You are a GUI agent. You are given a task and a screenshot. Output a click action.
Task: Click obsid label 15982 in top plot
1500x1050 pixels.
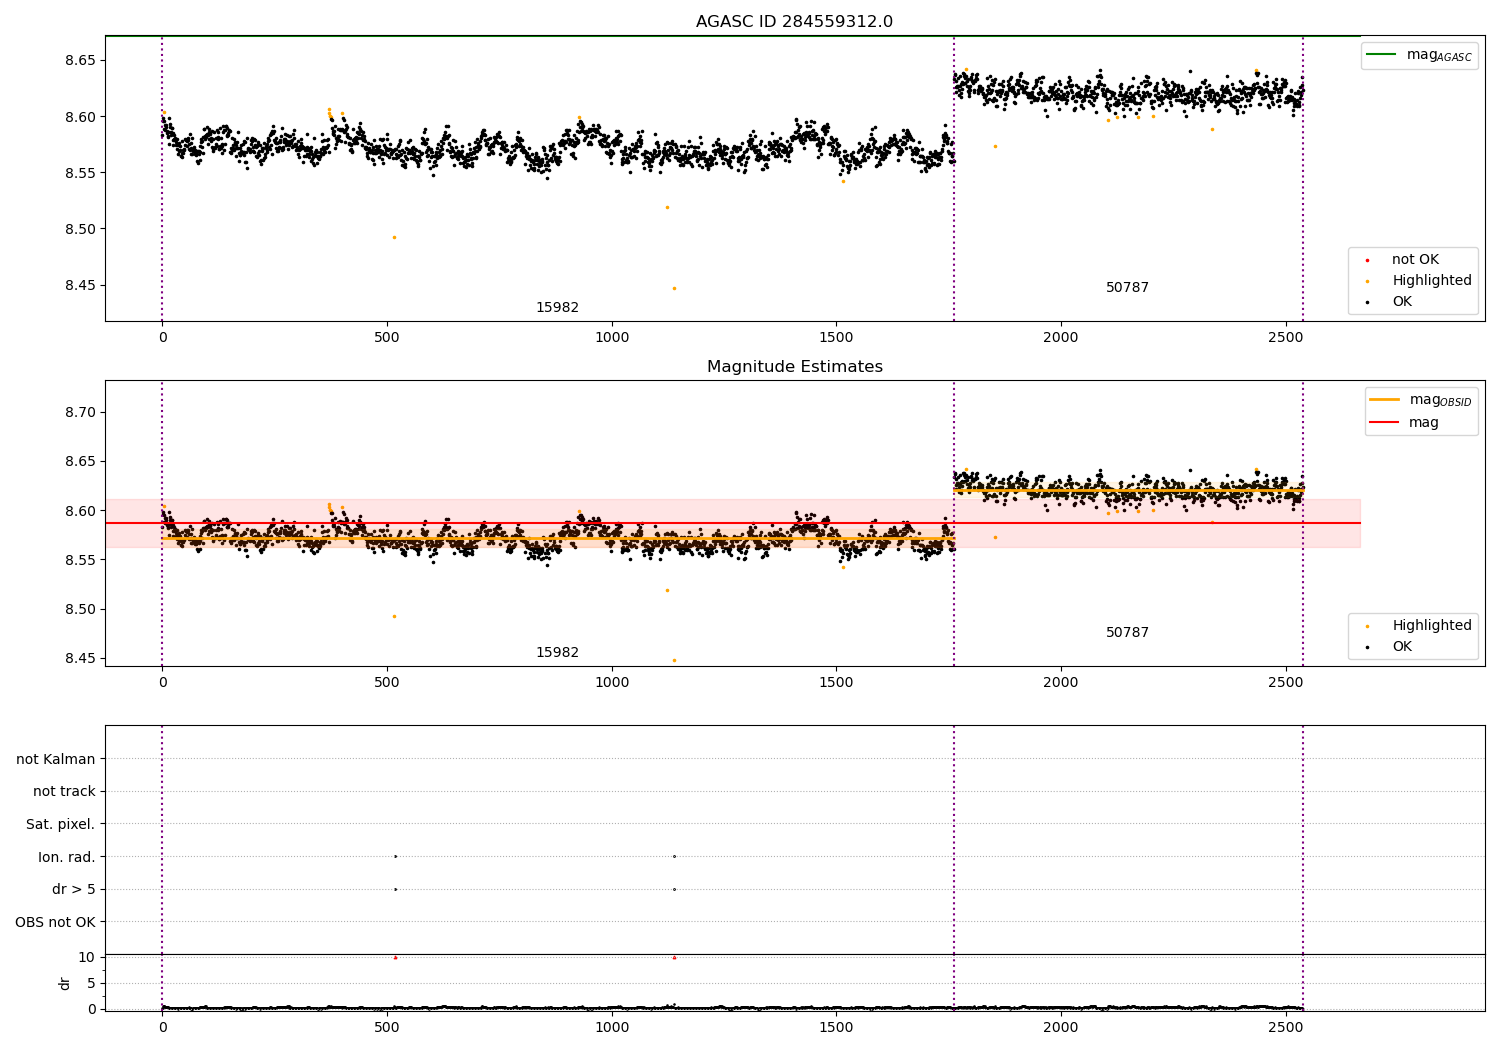coord(557,308)
